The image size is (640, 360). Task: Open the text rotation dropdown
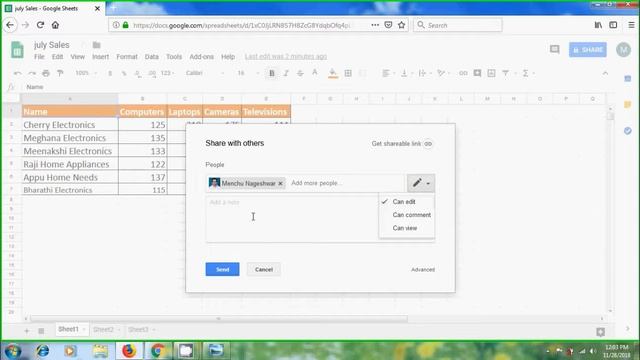click(443, 73)
